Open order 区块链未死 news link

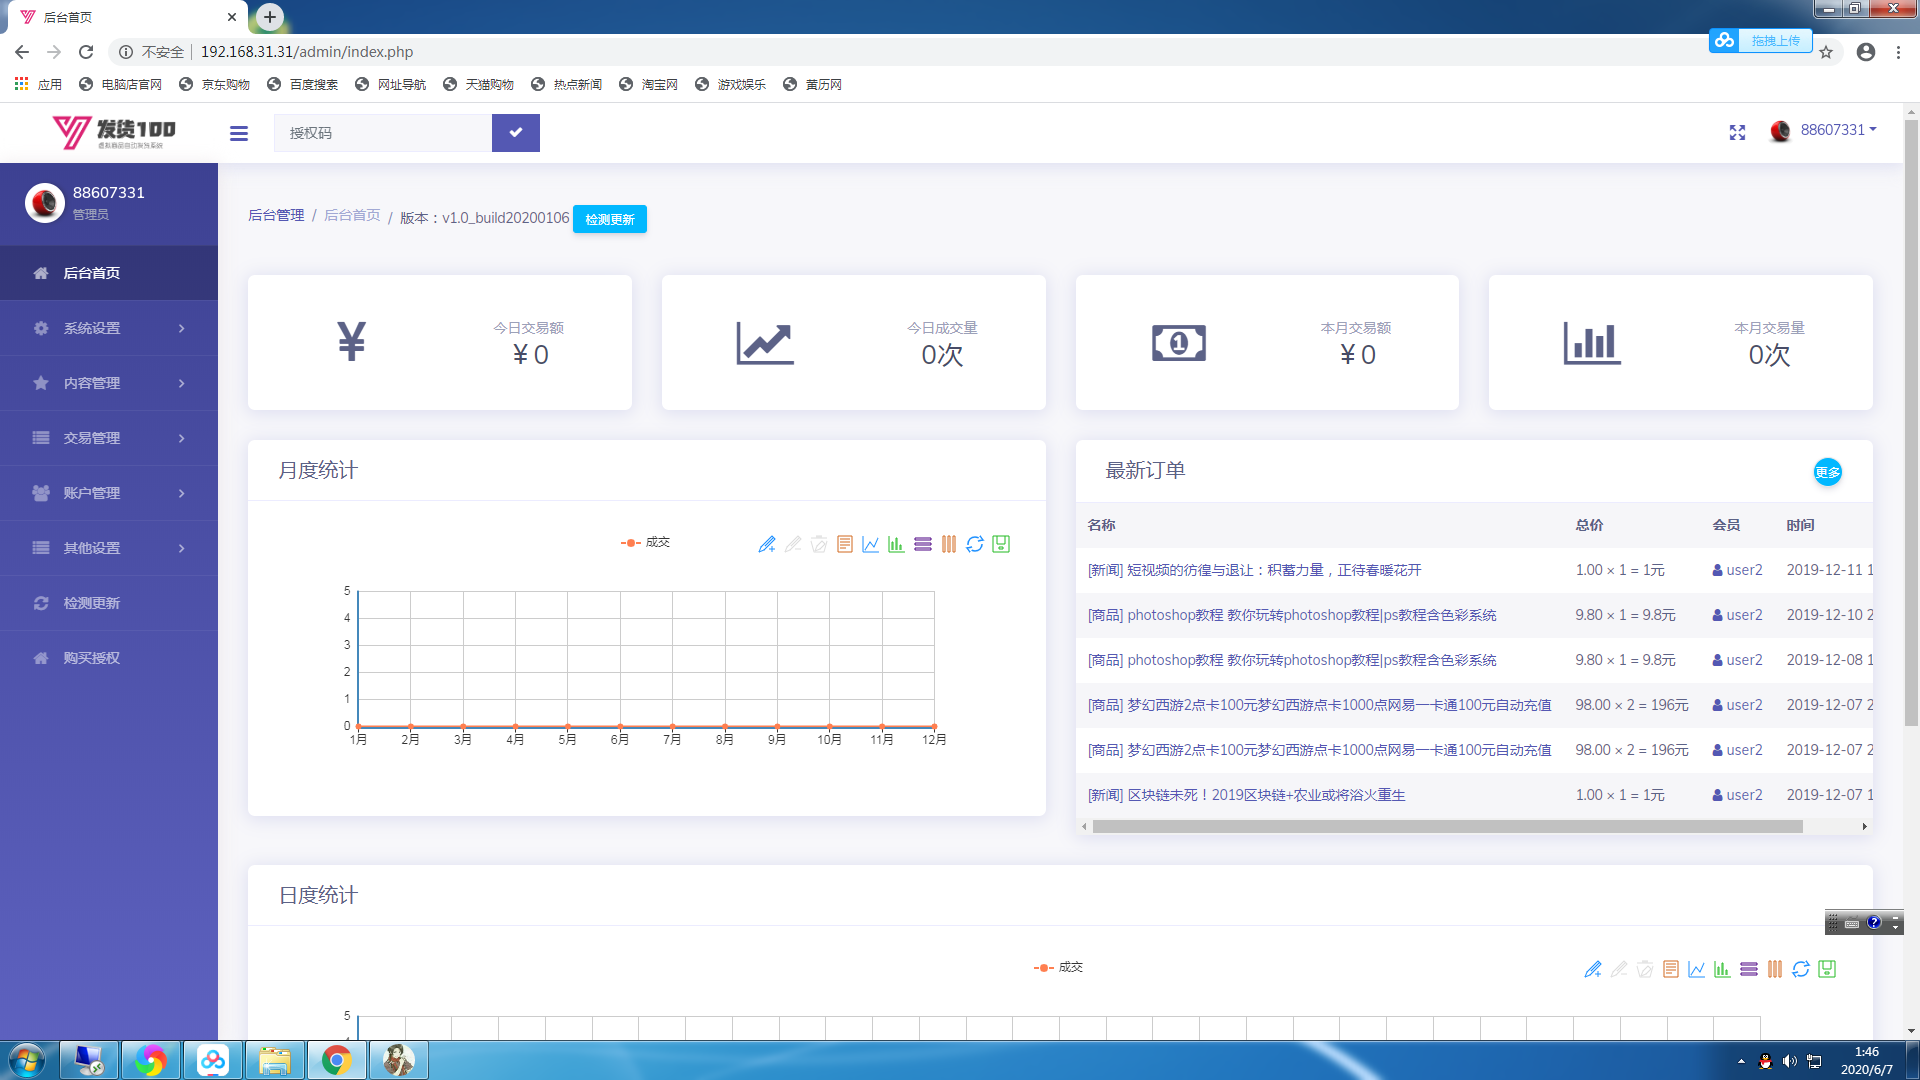click(x=1246, y=795)
